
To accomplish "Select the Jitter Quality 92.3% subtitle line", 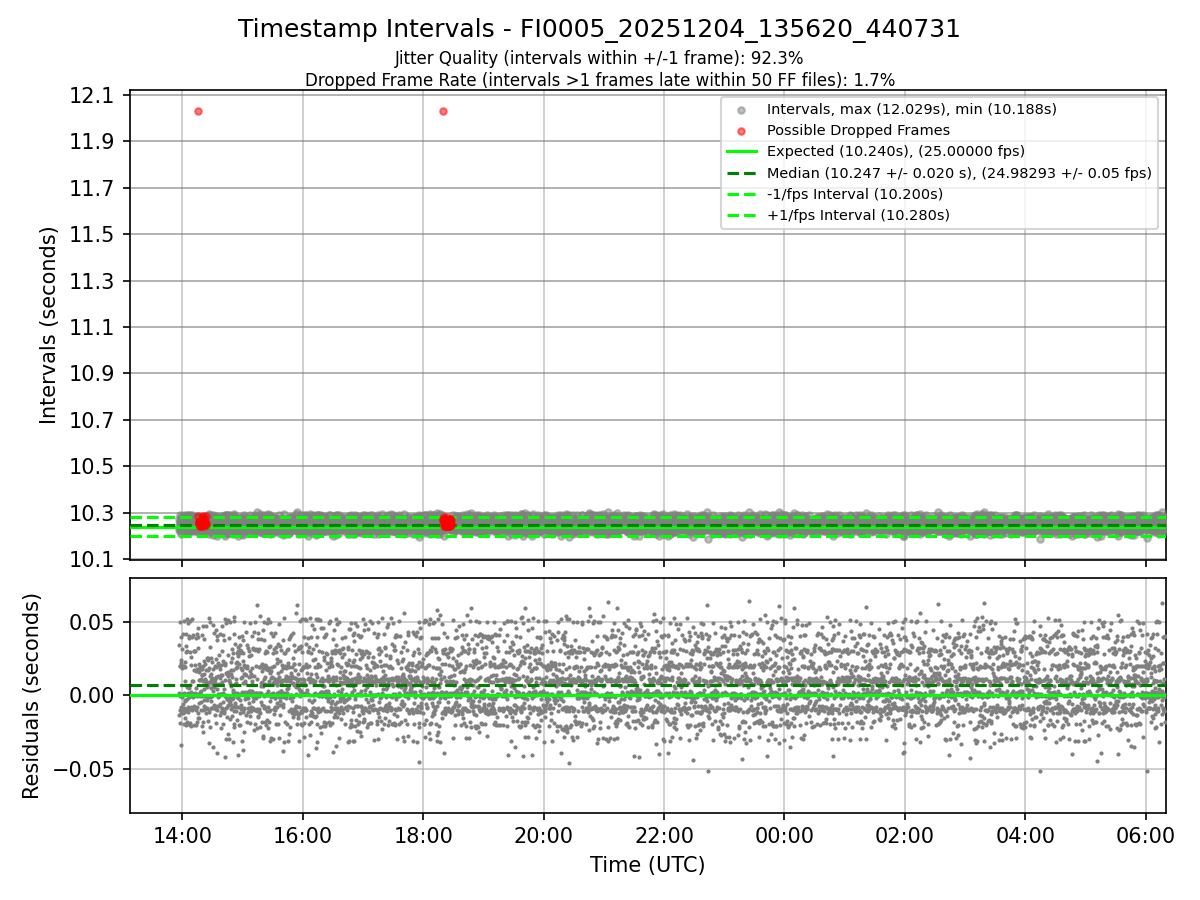I will (x=599, y=58).
